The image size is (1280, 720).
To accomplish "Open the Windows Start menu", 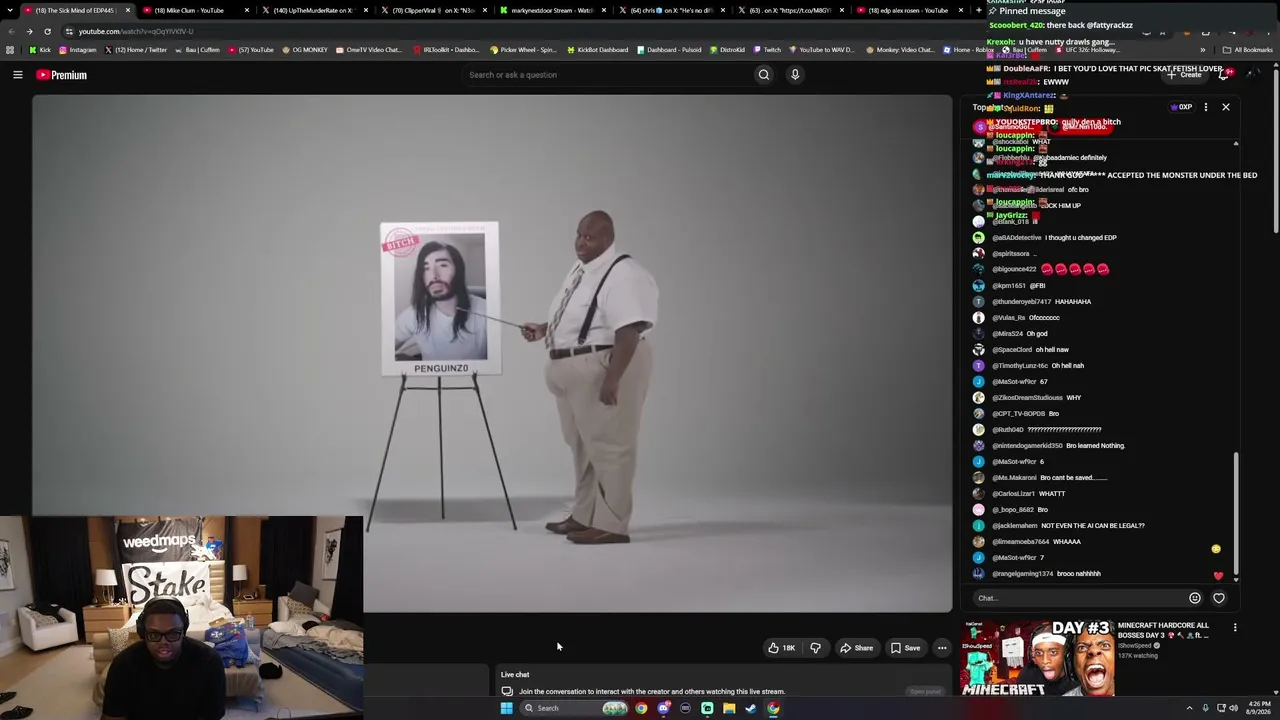I will (x=506, y=708).
